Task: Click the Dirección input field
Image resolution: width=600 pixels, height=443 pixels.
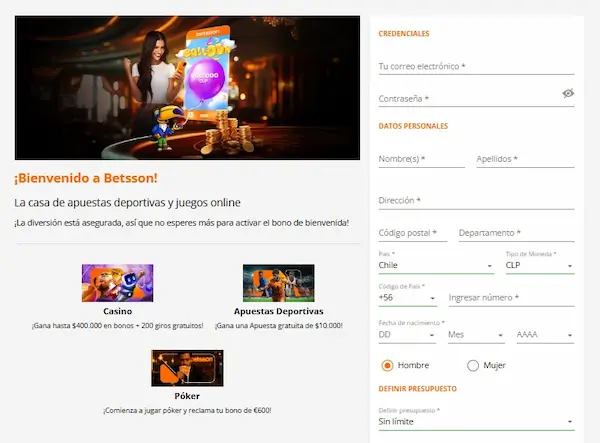Action: pos(476,201)
